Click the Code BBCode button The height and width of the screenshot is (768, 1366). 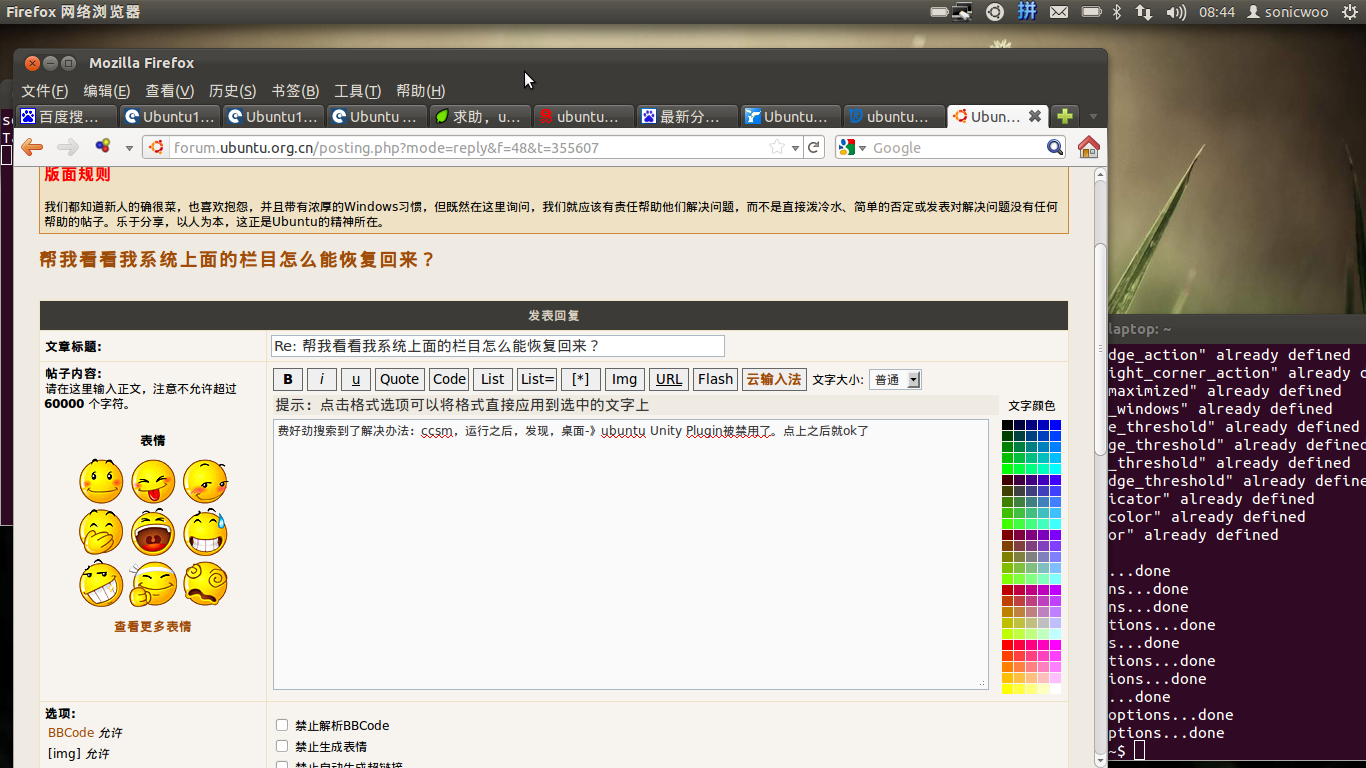[449, 379]
